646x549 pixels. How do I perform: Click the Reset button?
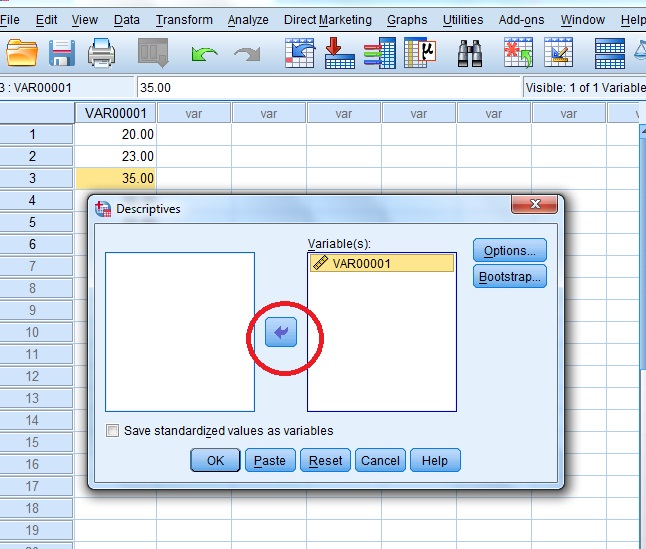(325, 460)
